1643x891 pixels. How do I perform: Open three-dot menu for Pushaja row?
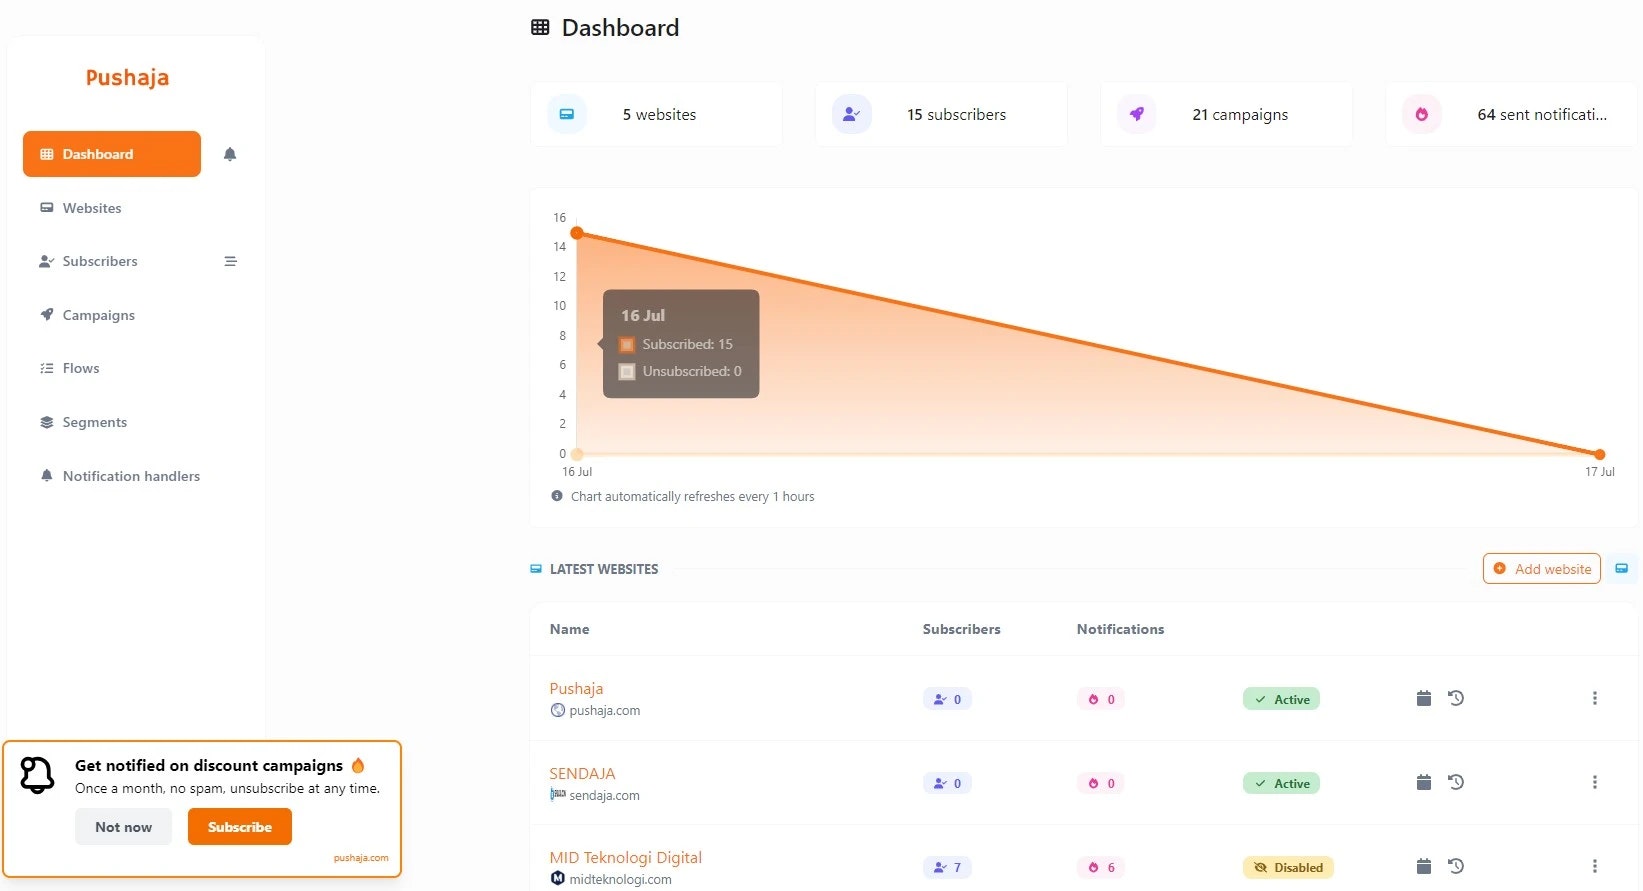click(x=1594, y=698)
